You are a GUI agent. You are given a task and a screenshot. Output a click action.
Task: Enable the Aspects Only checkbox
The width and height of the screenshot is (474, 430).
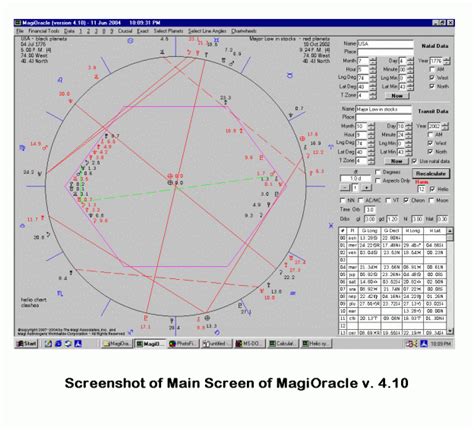378,181
